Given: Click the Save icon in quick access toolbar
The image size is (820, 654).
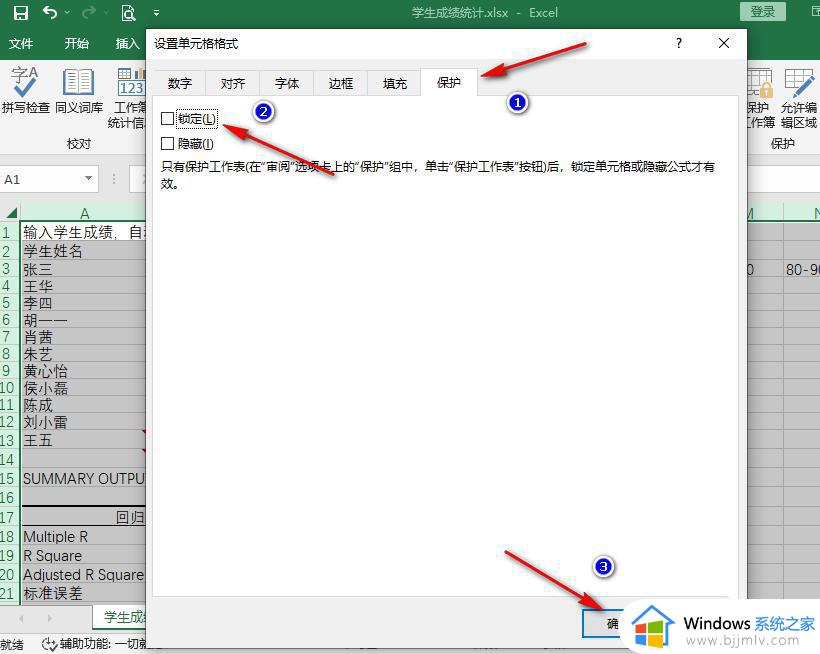Looking at the screenshot, I should click(20, 13).
